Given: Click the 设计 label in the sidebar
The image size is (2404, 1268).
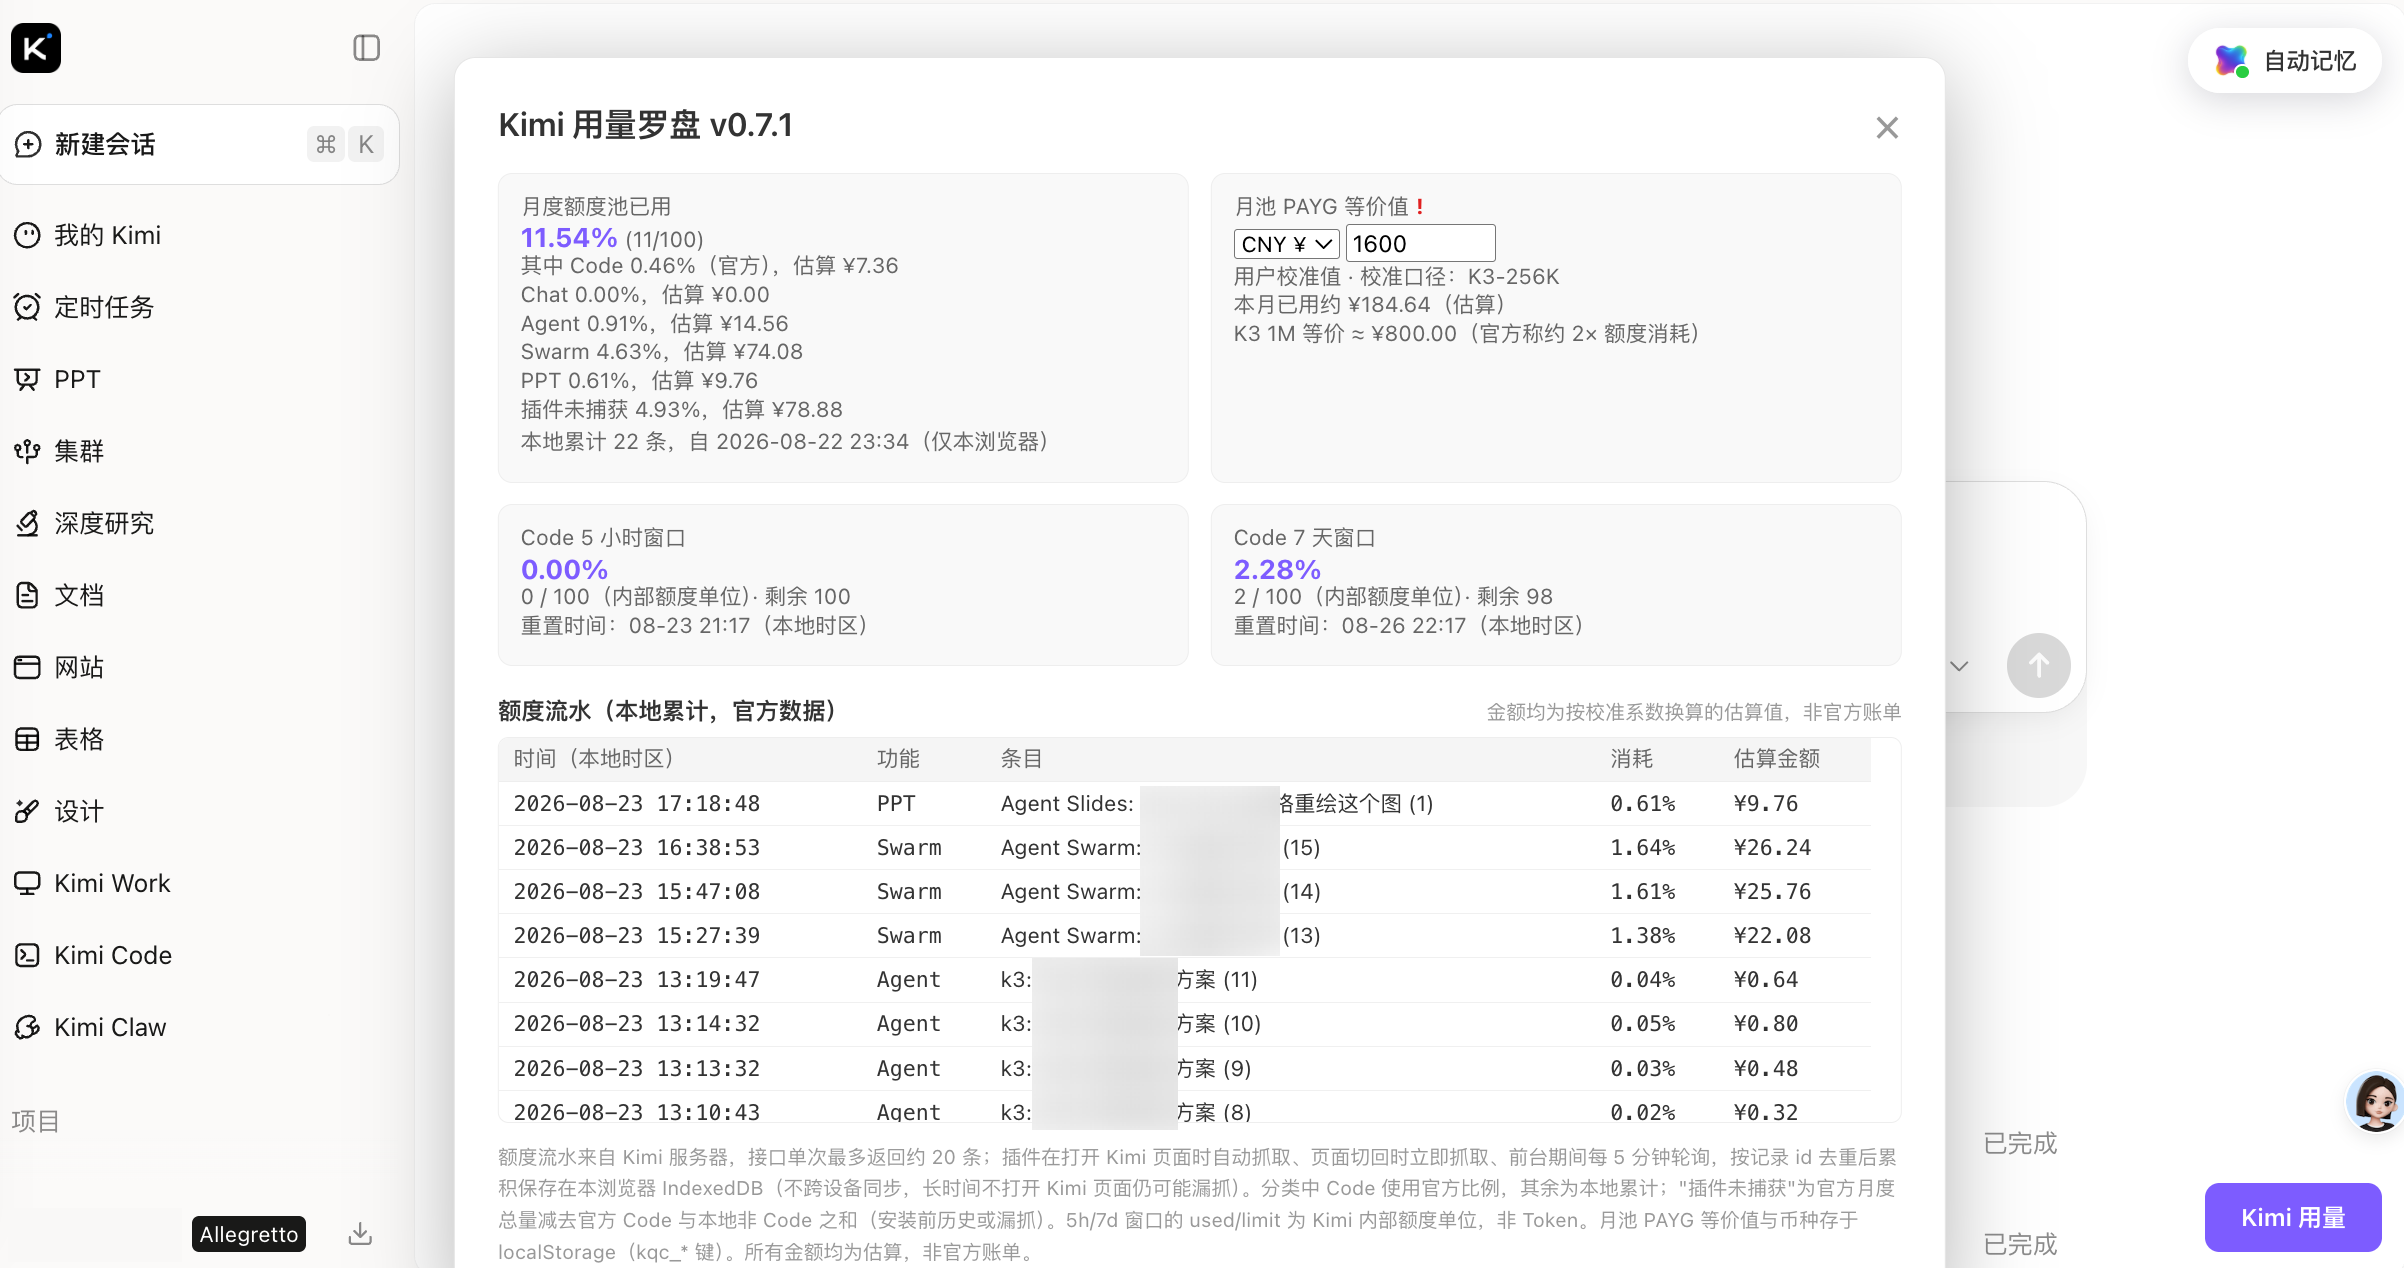Looking at the screenshot, I should (79, 811).
